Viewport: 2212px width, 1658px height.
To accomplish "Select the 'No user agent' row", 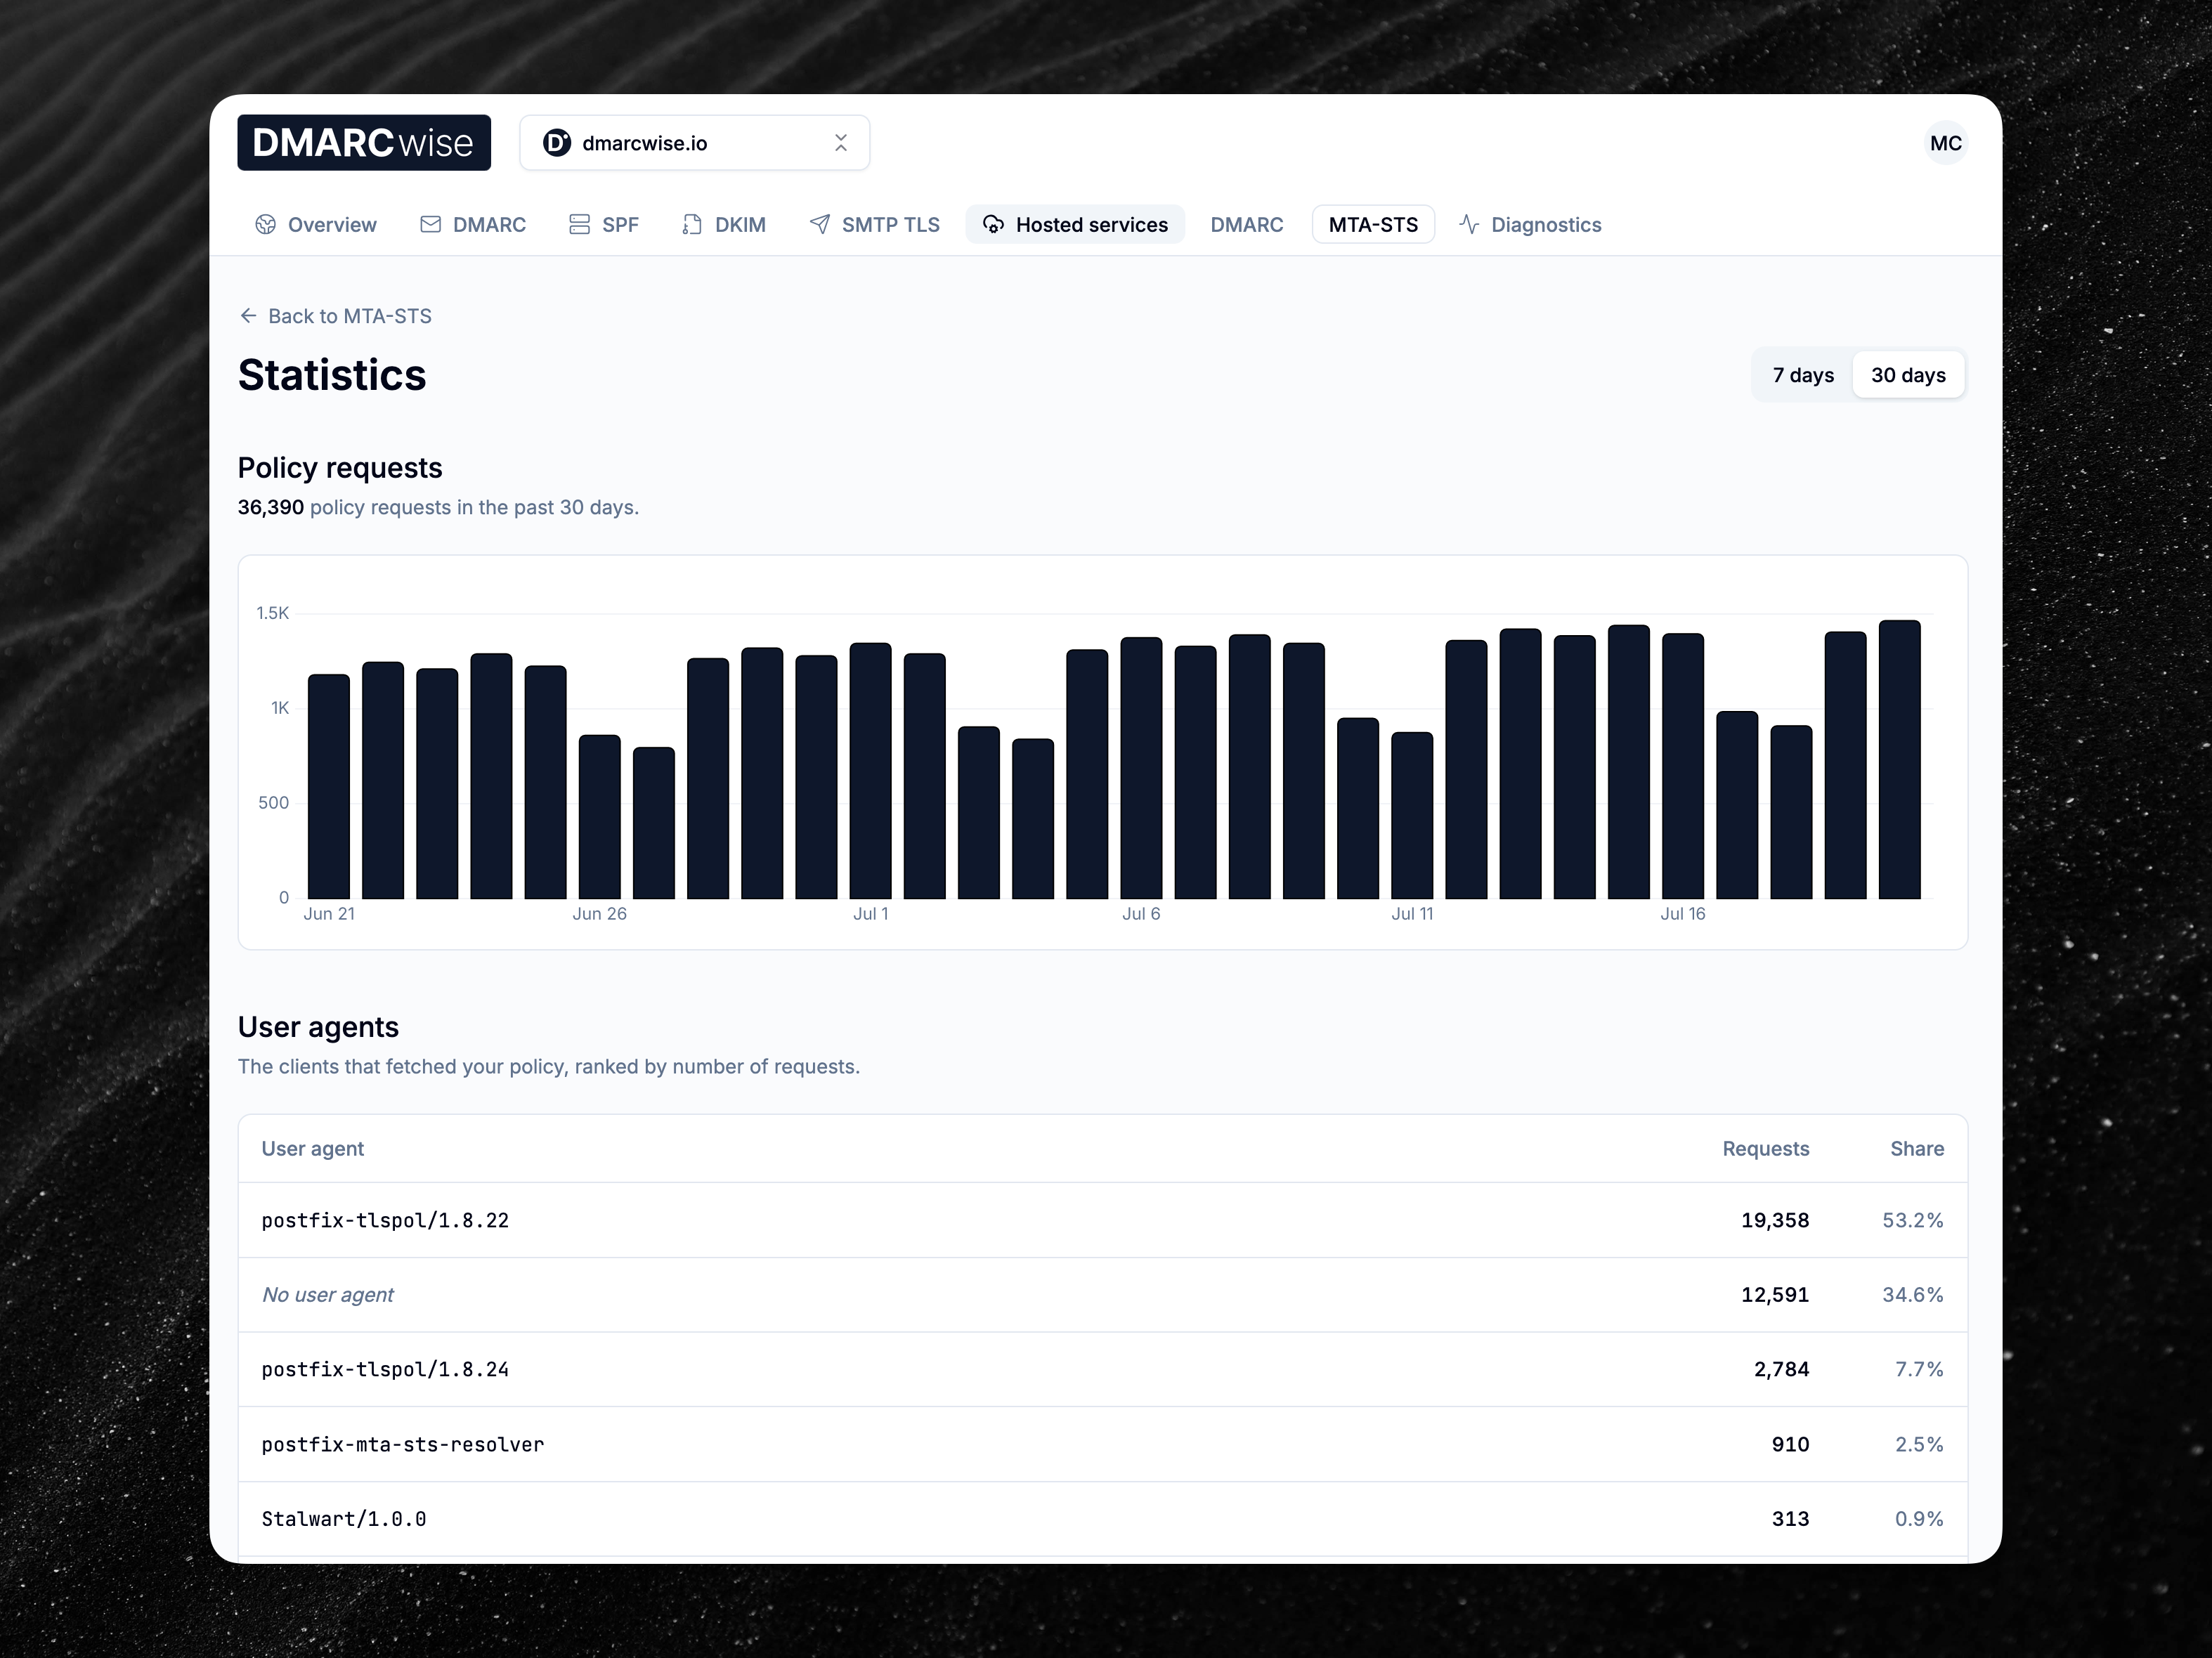I will (x=1103, y=1295).
